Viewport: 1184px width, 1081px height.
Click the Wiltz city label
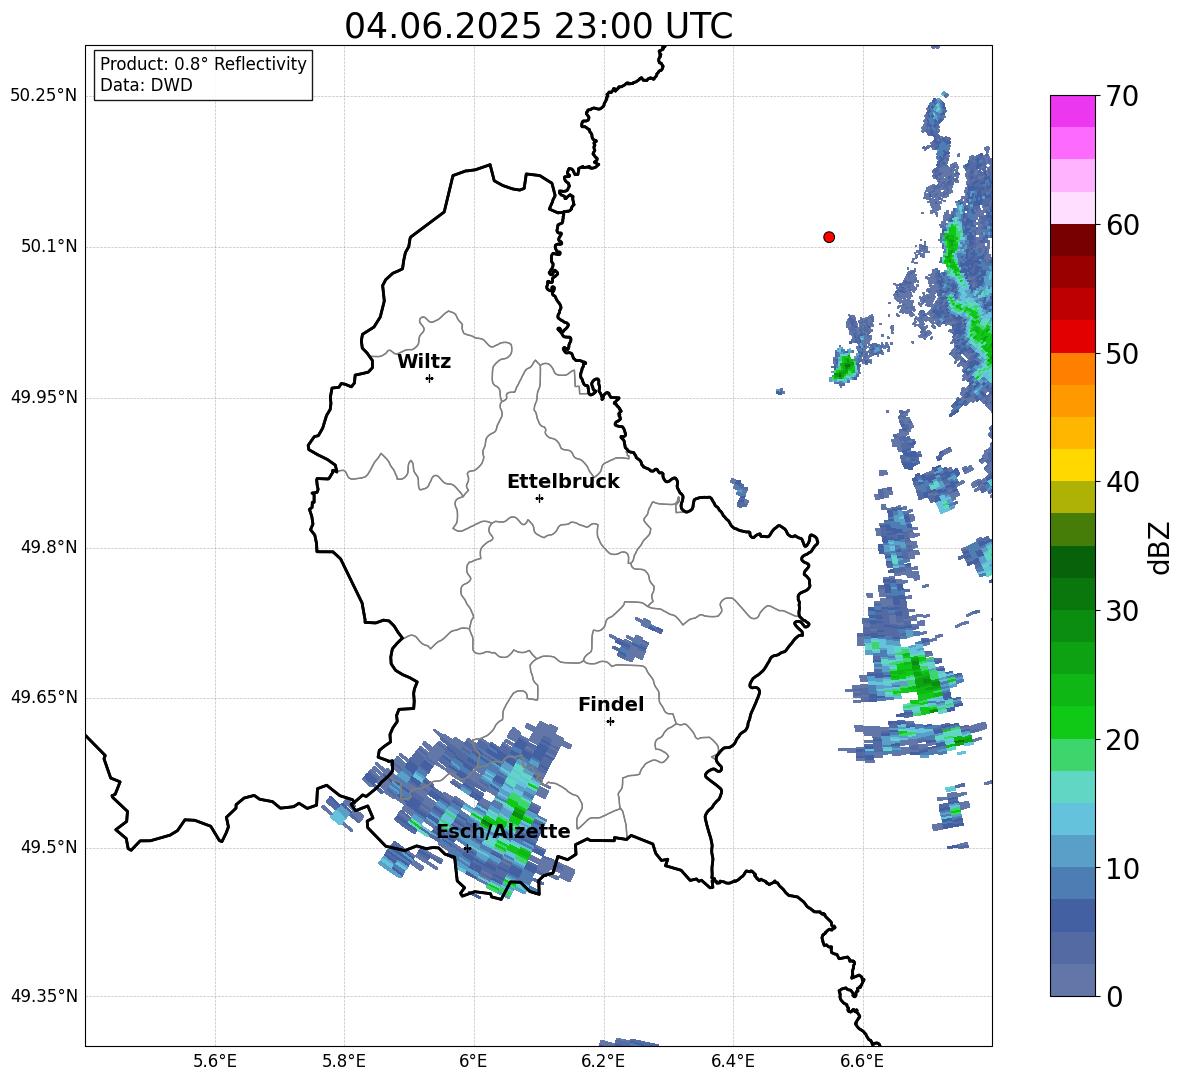point(424,362)
